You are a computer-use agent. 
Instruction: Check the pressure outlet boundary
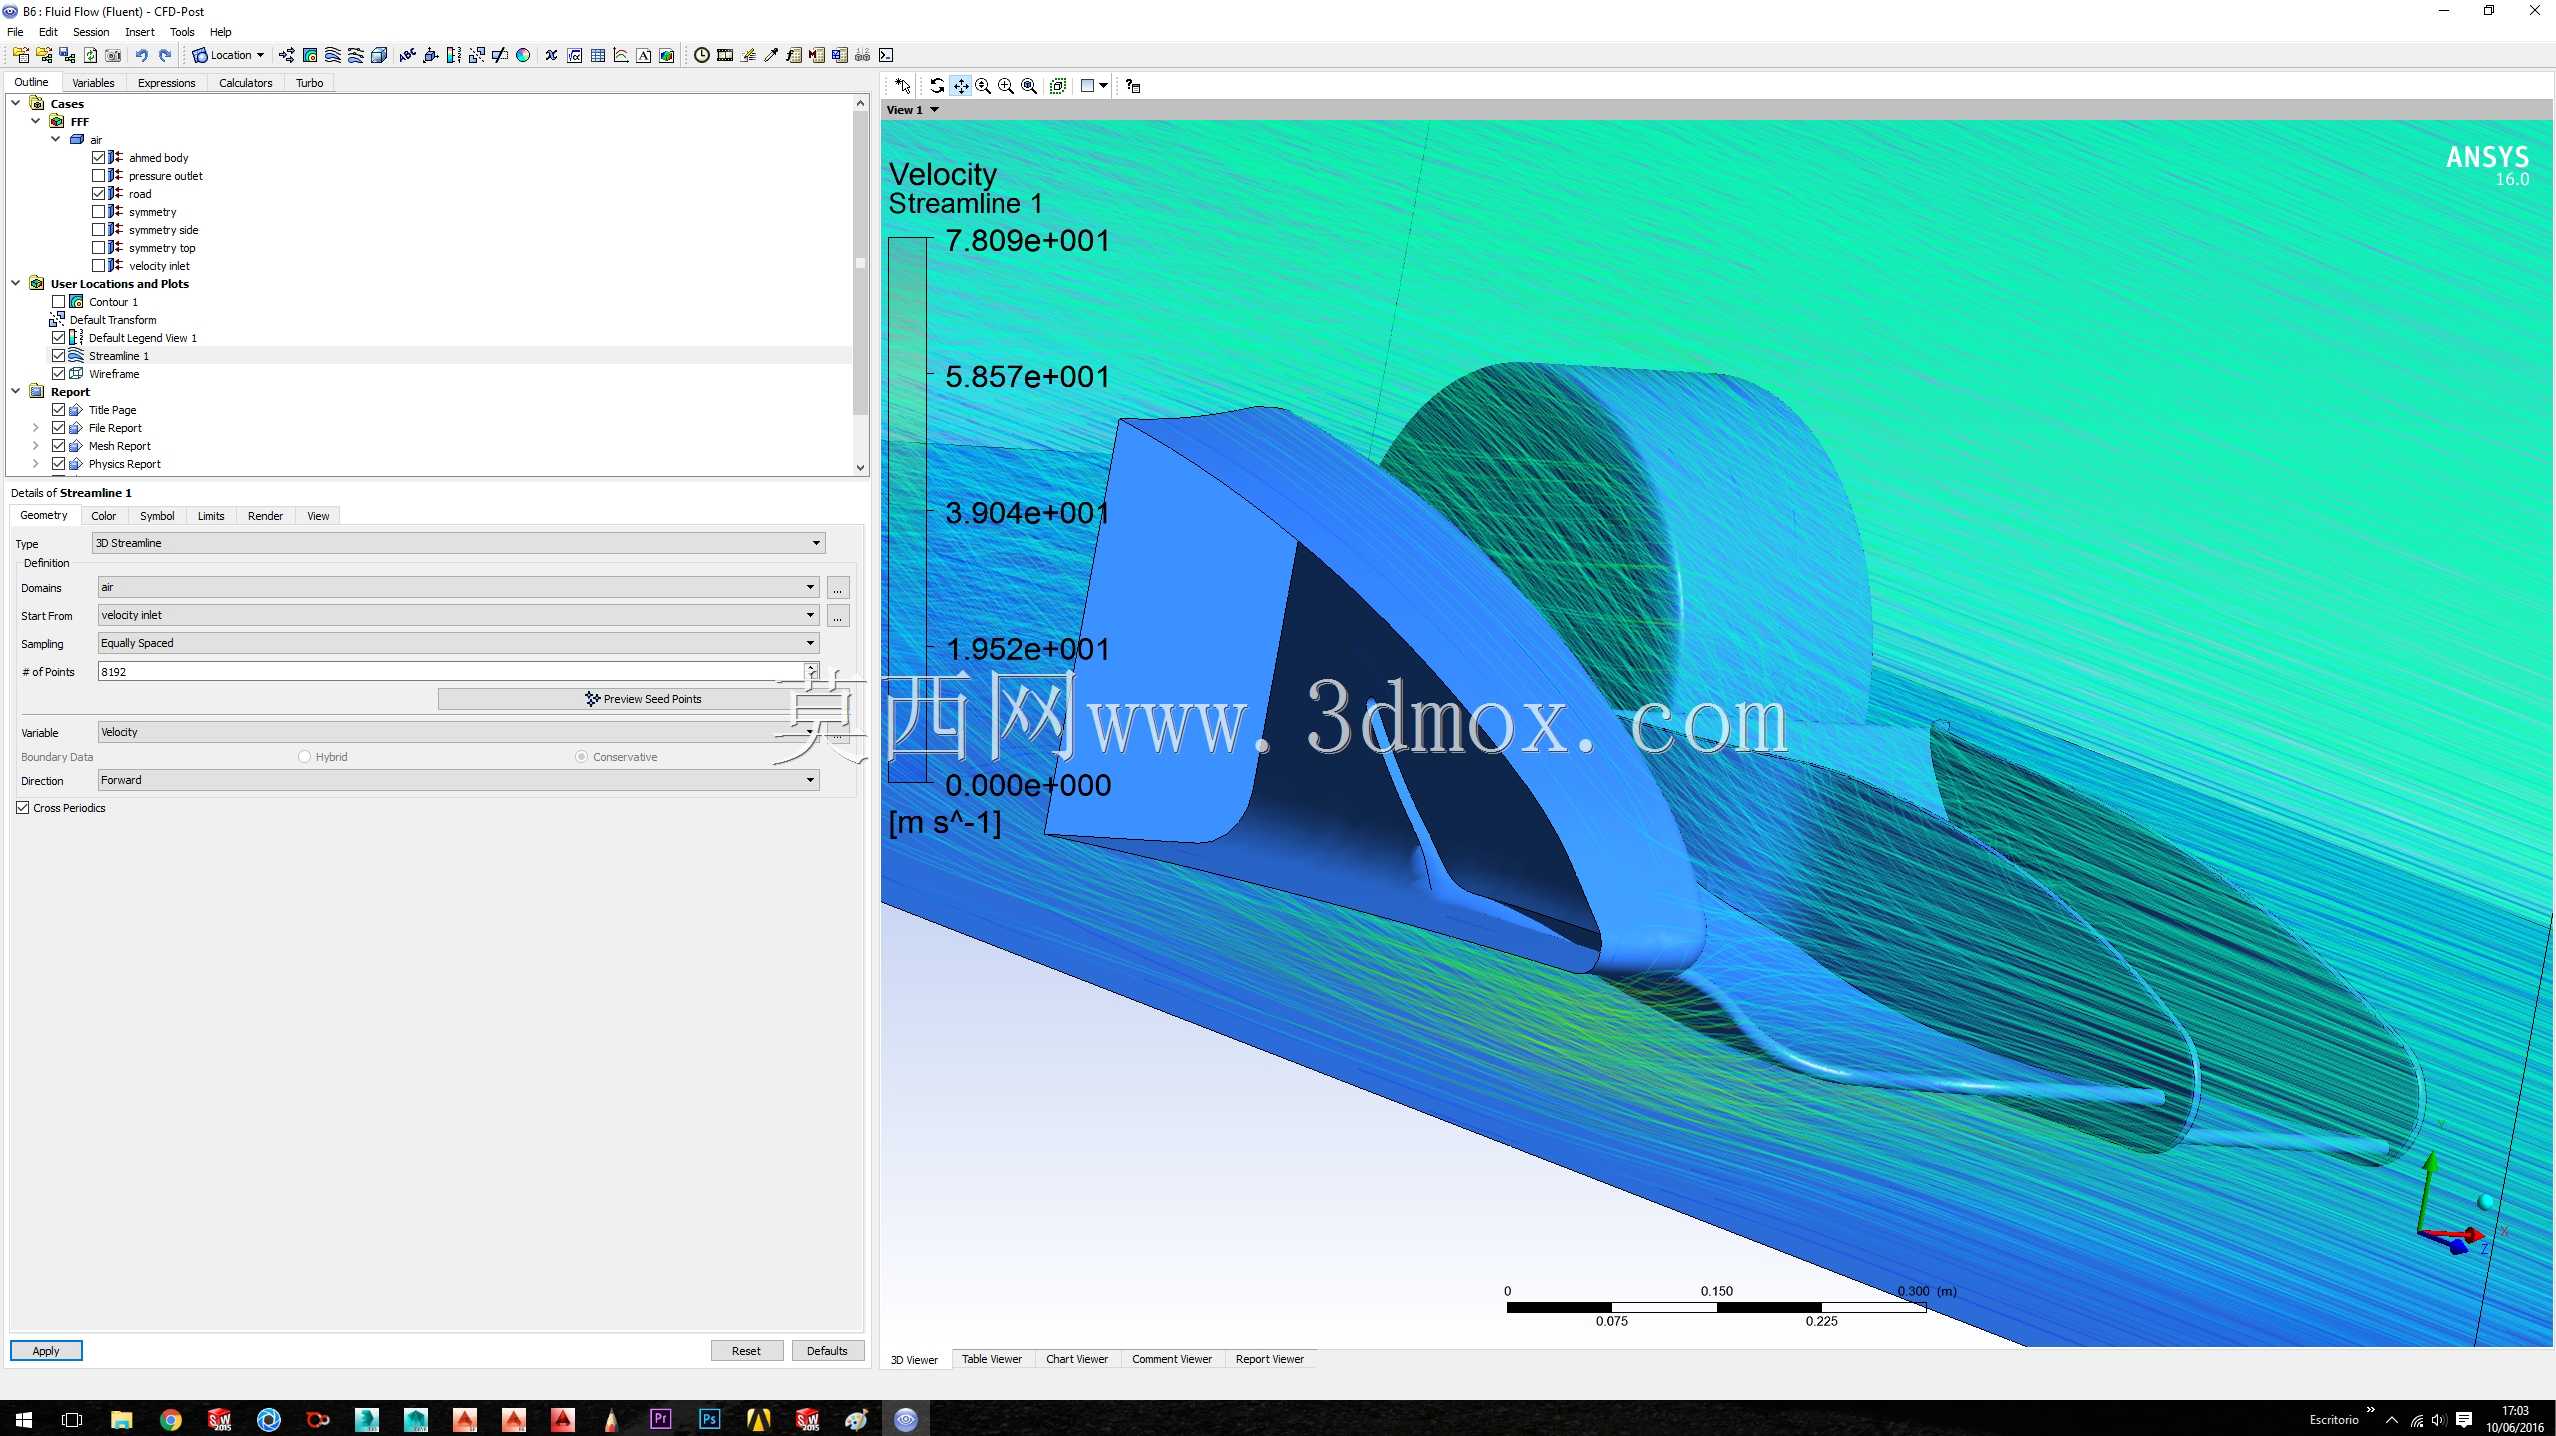98,176
